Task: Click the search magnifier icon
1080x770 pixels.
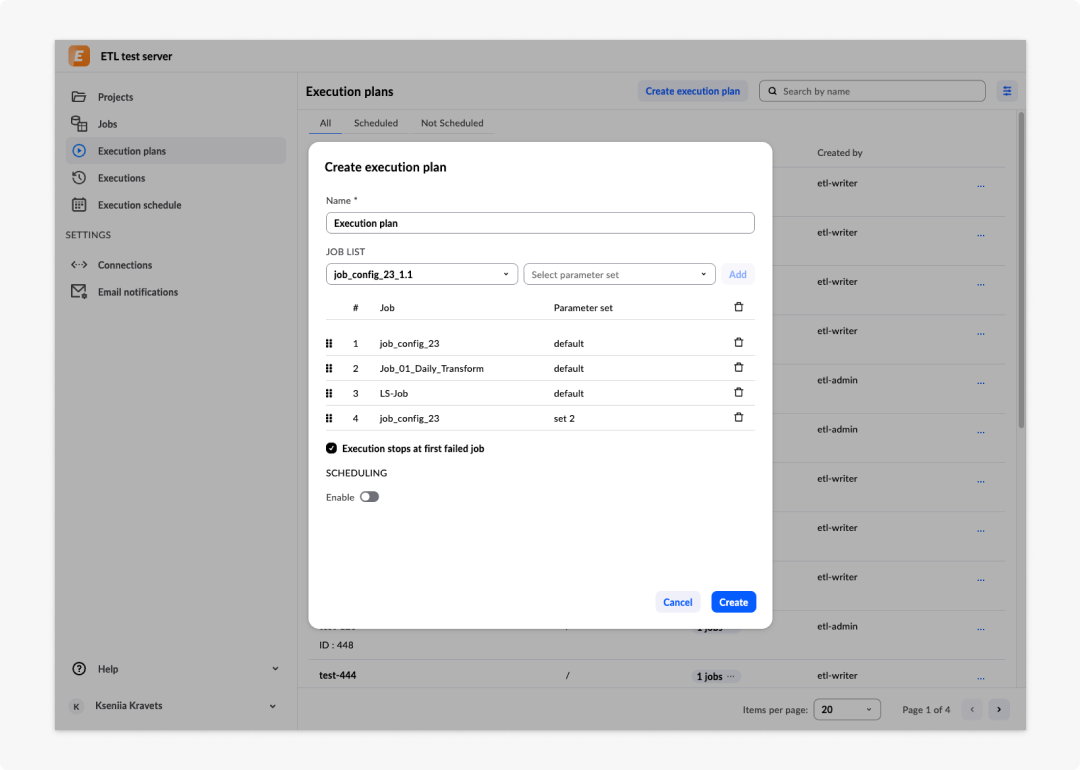Action: point(772,91)
